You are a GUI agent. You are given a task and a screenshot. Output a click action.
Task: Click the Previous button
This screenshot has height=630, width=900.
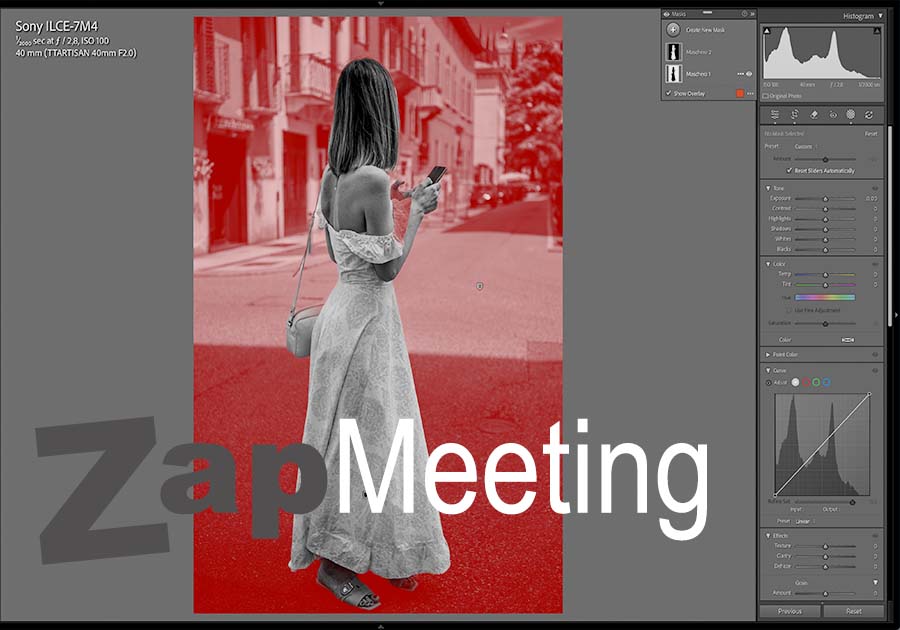[x=790, y=611]
